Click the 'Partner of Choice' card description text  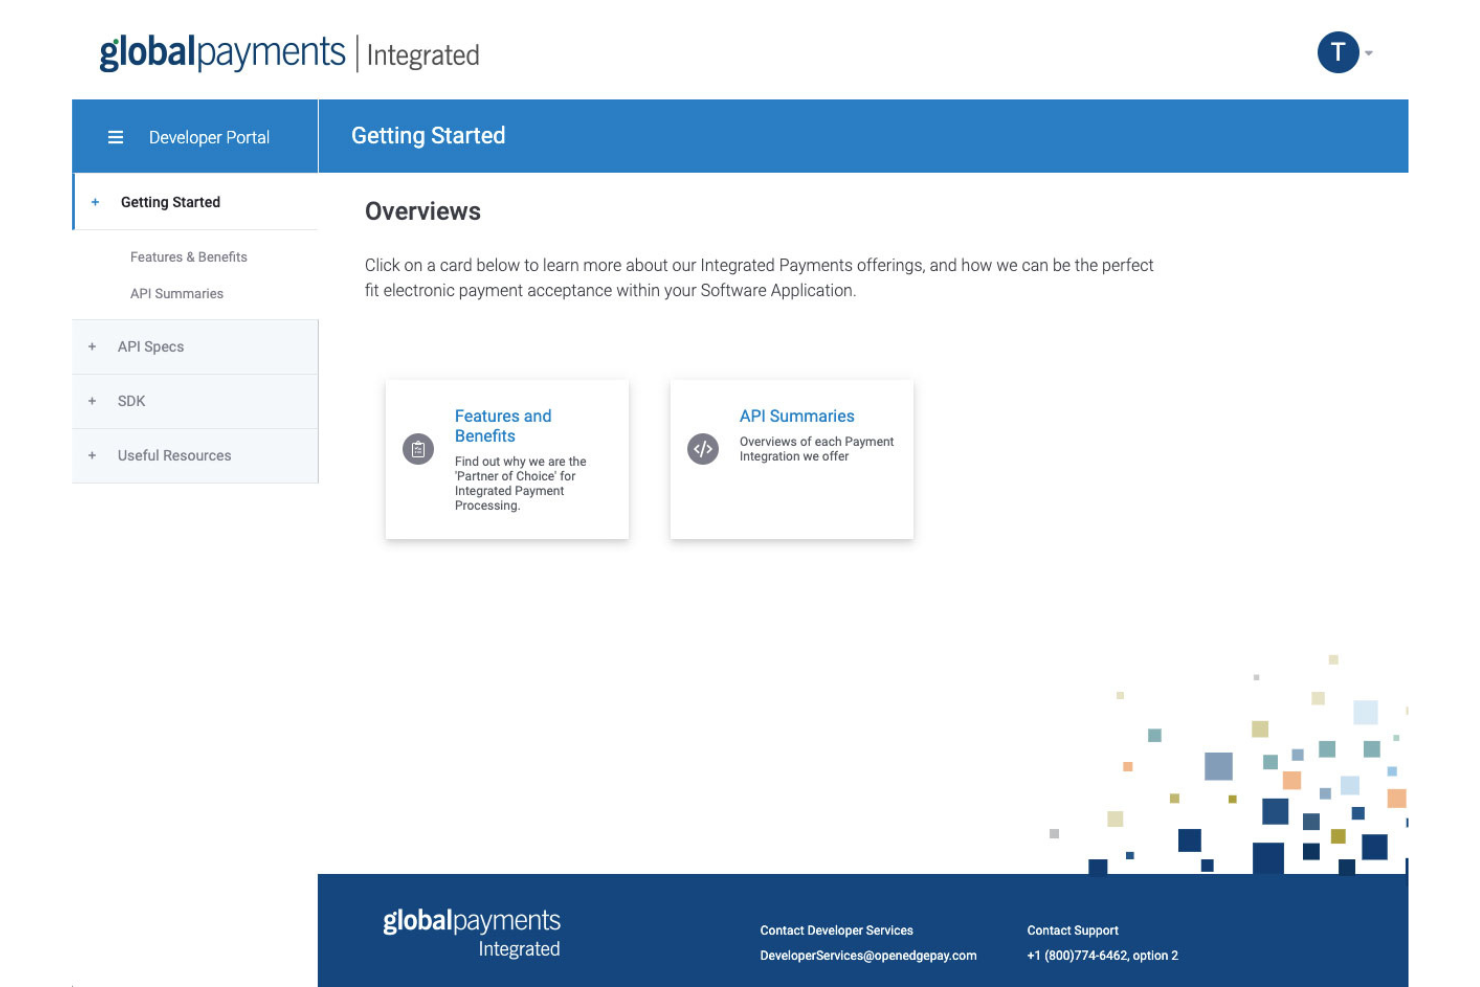tap(520, 484)
